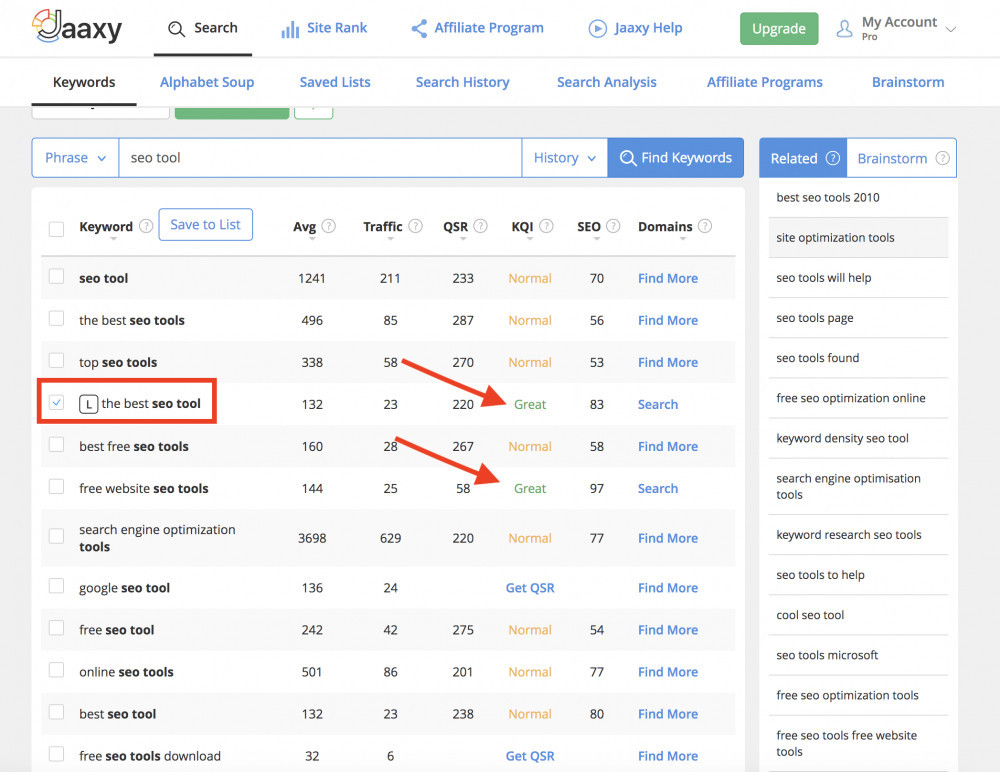The width and height of the screenshot is (1000, 772).
Task: Click the Jaaxy logo
Action: coord(77,27)
